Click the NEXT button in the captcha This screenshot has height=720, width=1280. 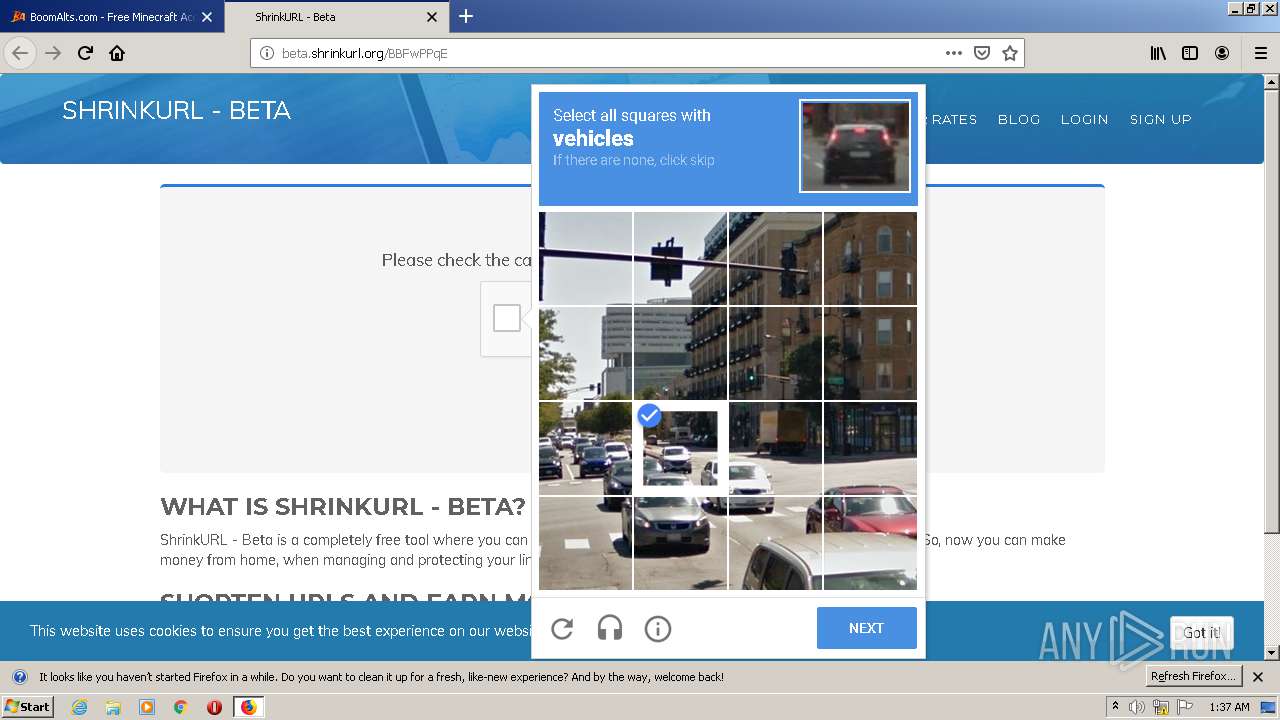click(866, 628)
